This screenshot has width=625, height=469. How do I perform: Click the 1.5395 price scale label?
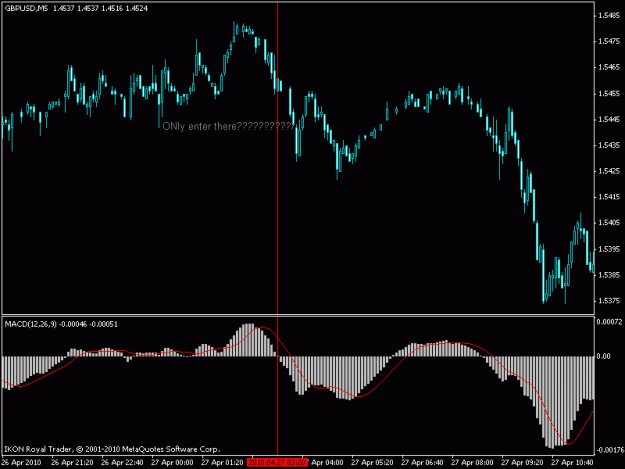(x=609, y=249)
